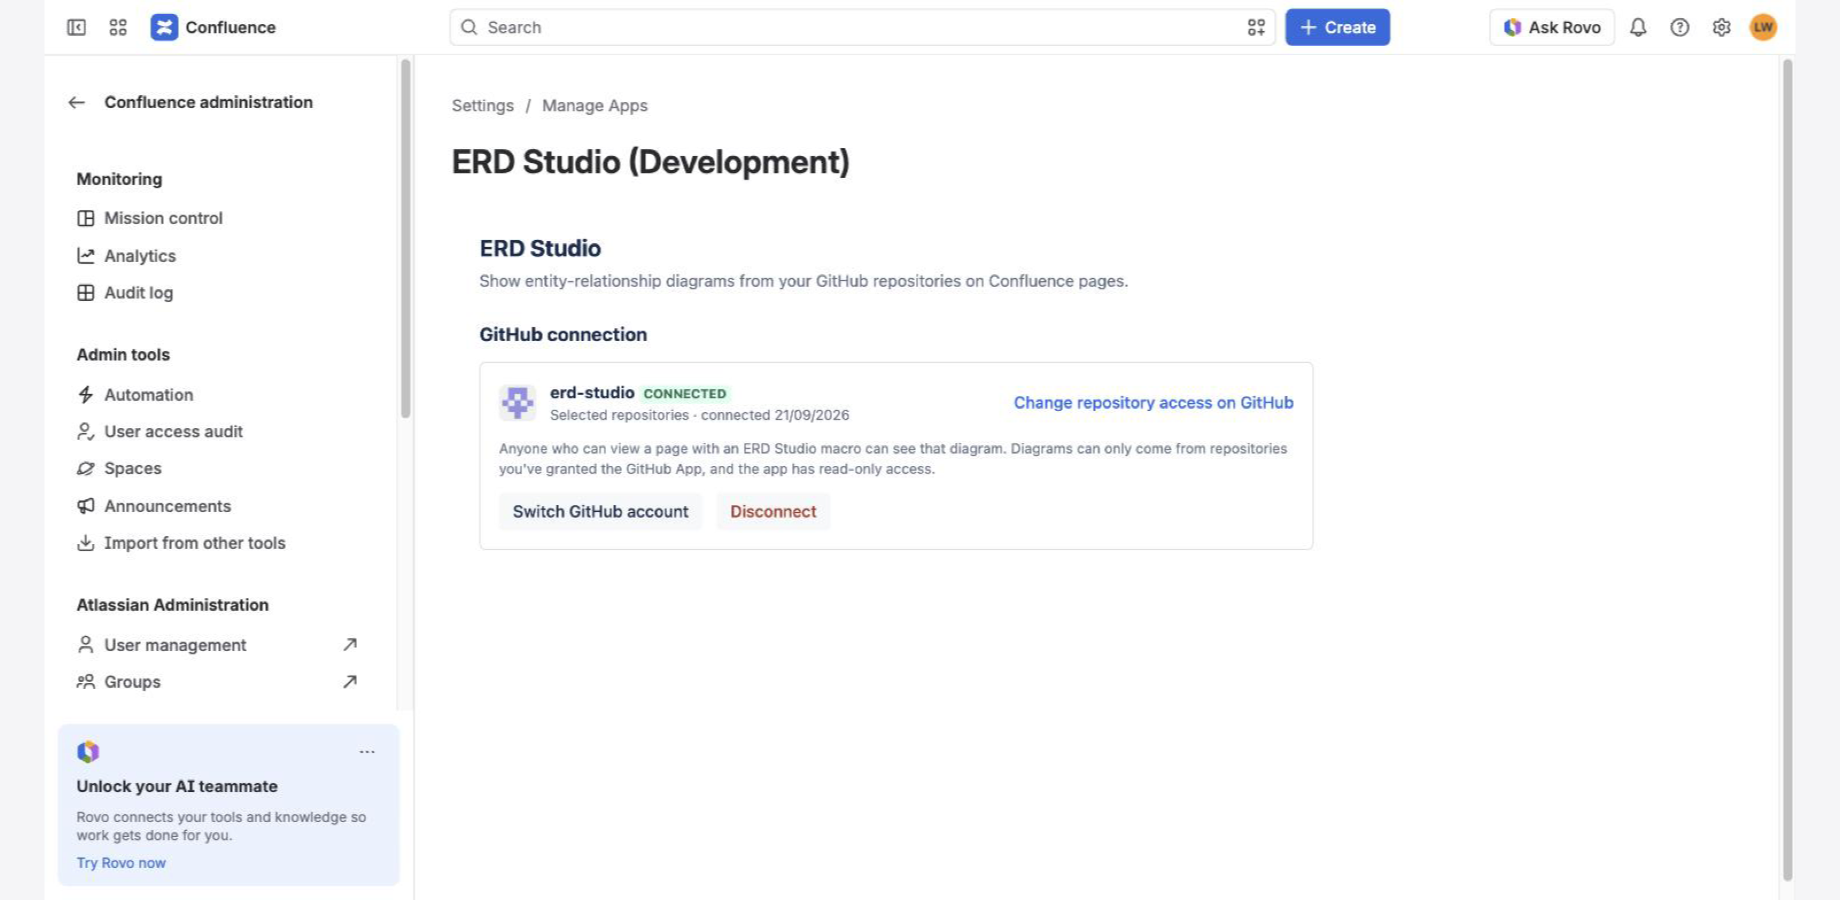This screenshot has width=1840, height=900.
Task: Click the Audit log icon
Action: (86, 293)
